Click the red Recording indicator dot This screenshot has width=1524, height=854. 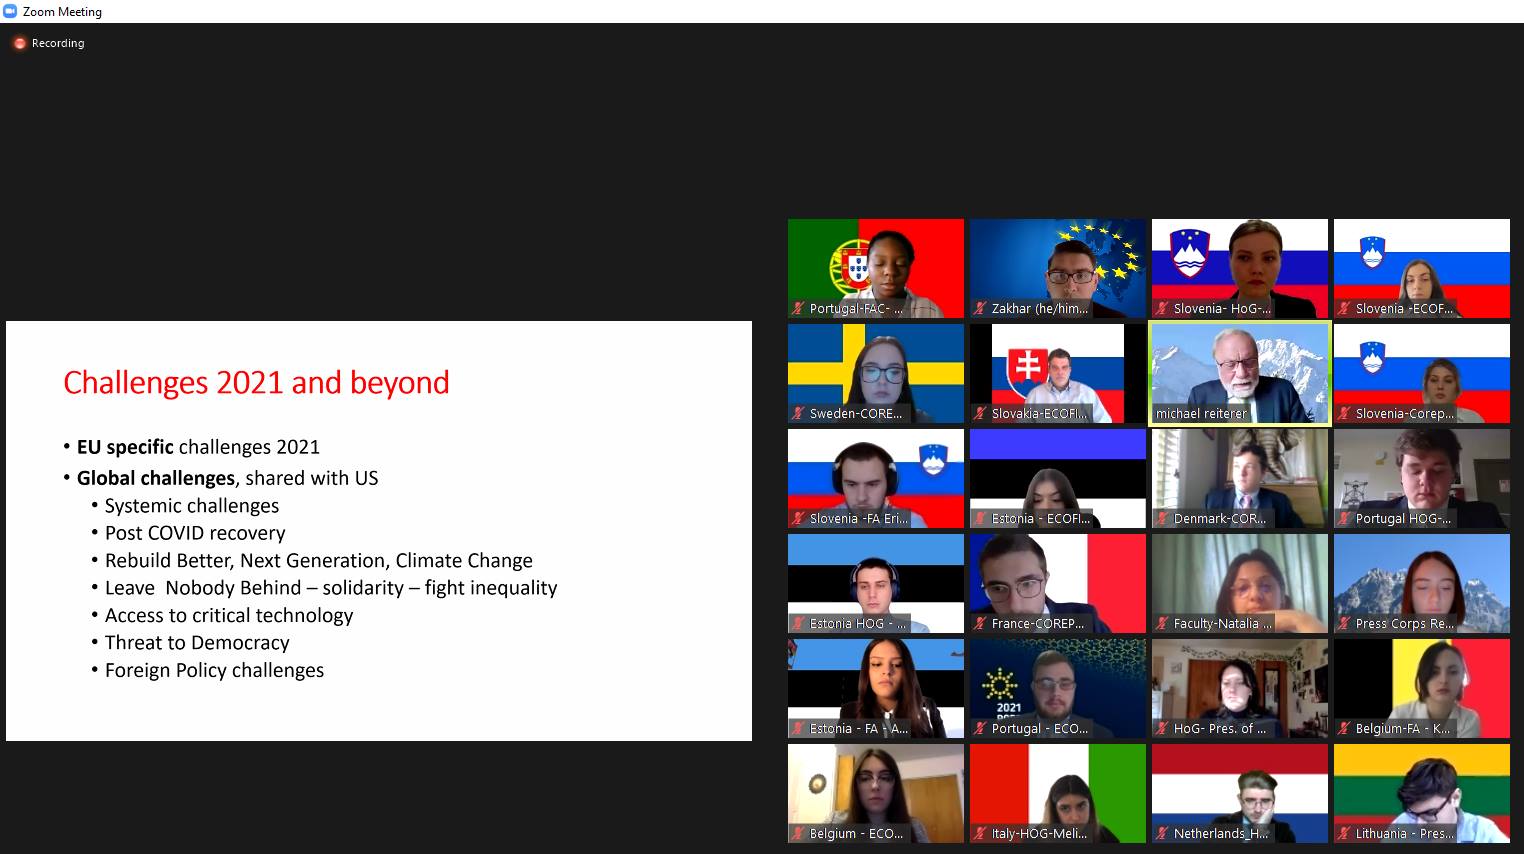(x=19, y=43)
